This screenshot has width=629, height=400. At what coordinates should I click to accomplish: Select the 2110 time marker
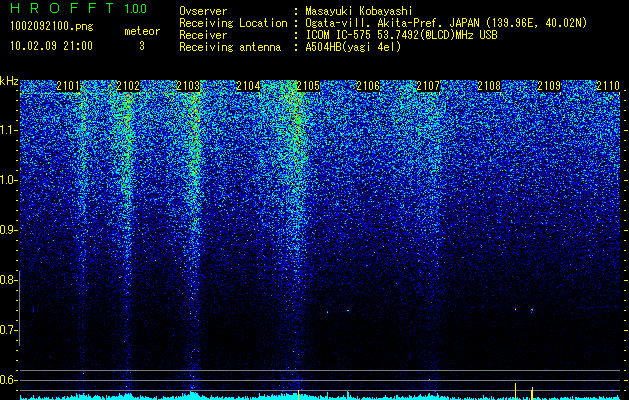click(x=609, y=86)
